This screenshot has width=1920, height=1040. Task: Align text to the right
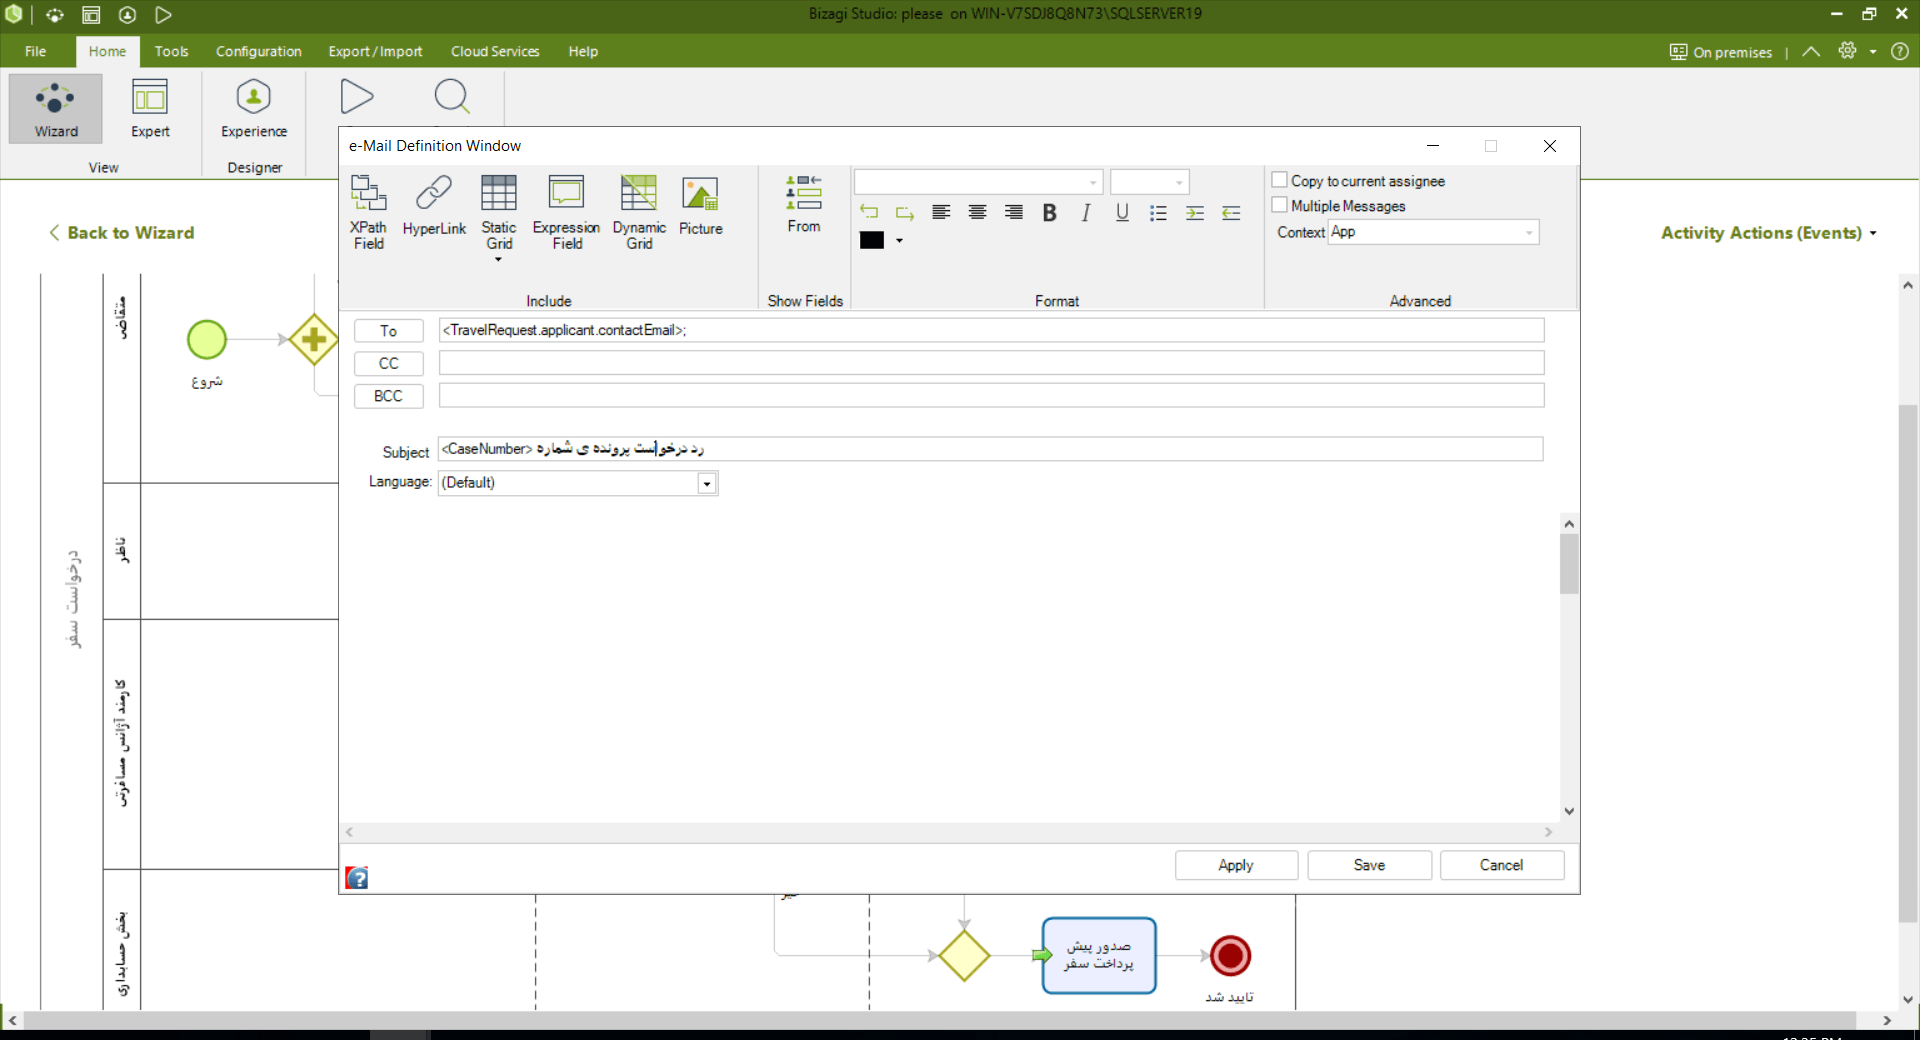pos(1013,212)
